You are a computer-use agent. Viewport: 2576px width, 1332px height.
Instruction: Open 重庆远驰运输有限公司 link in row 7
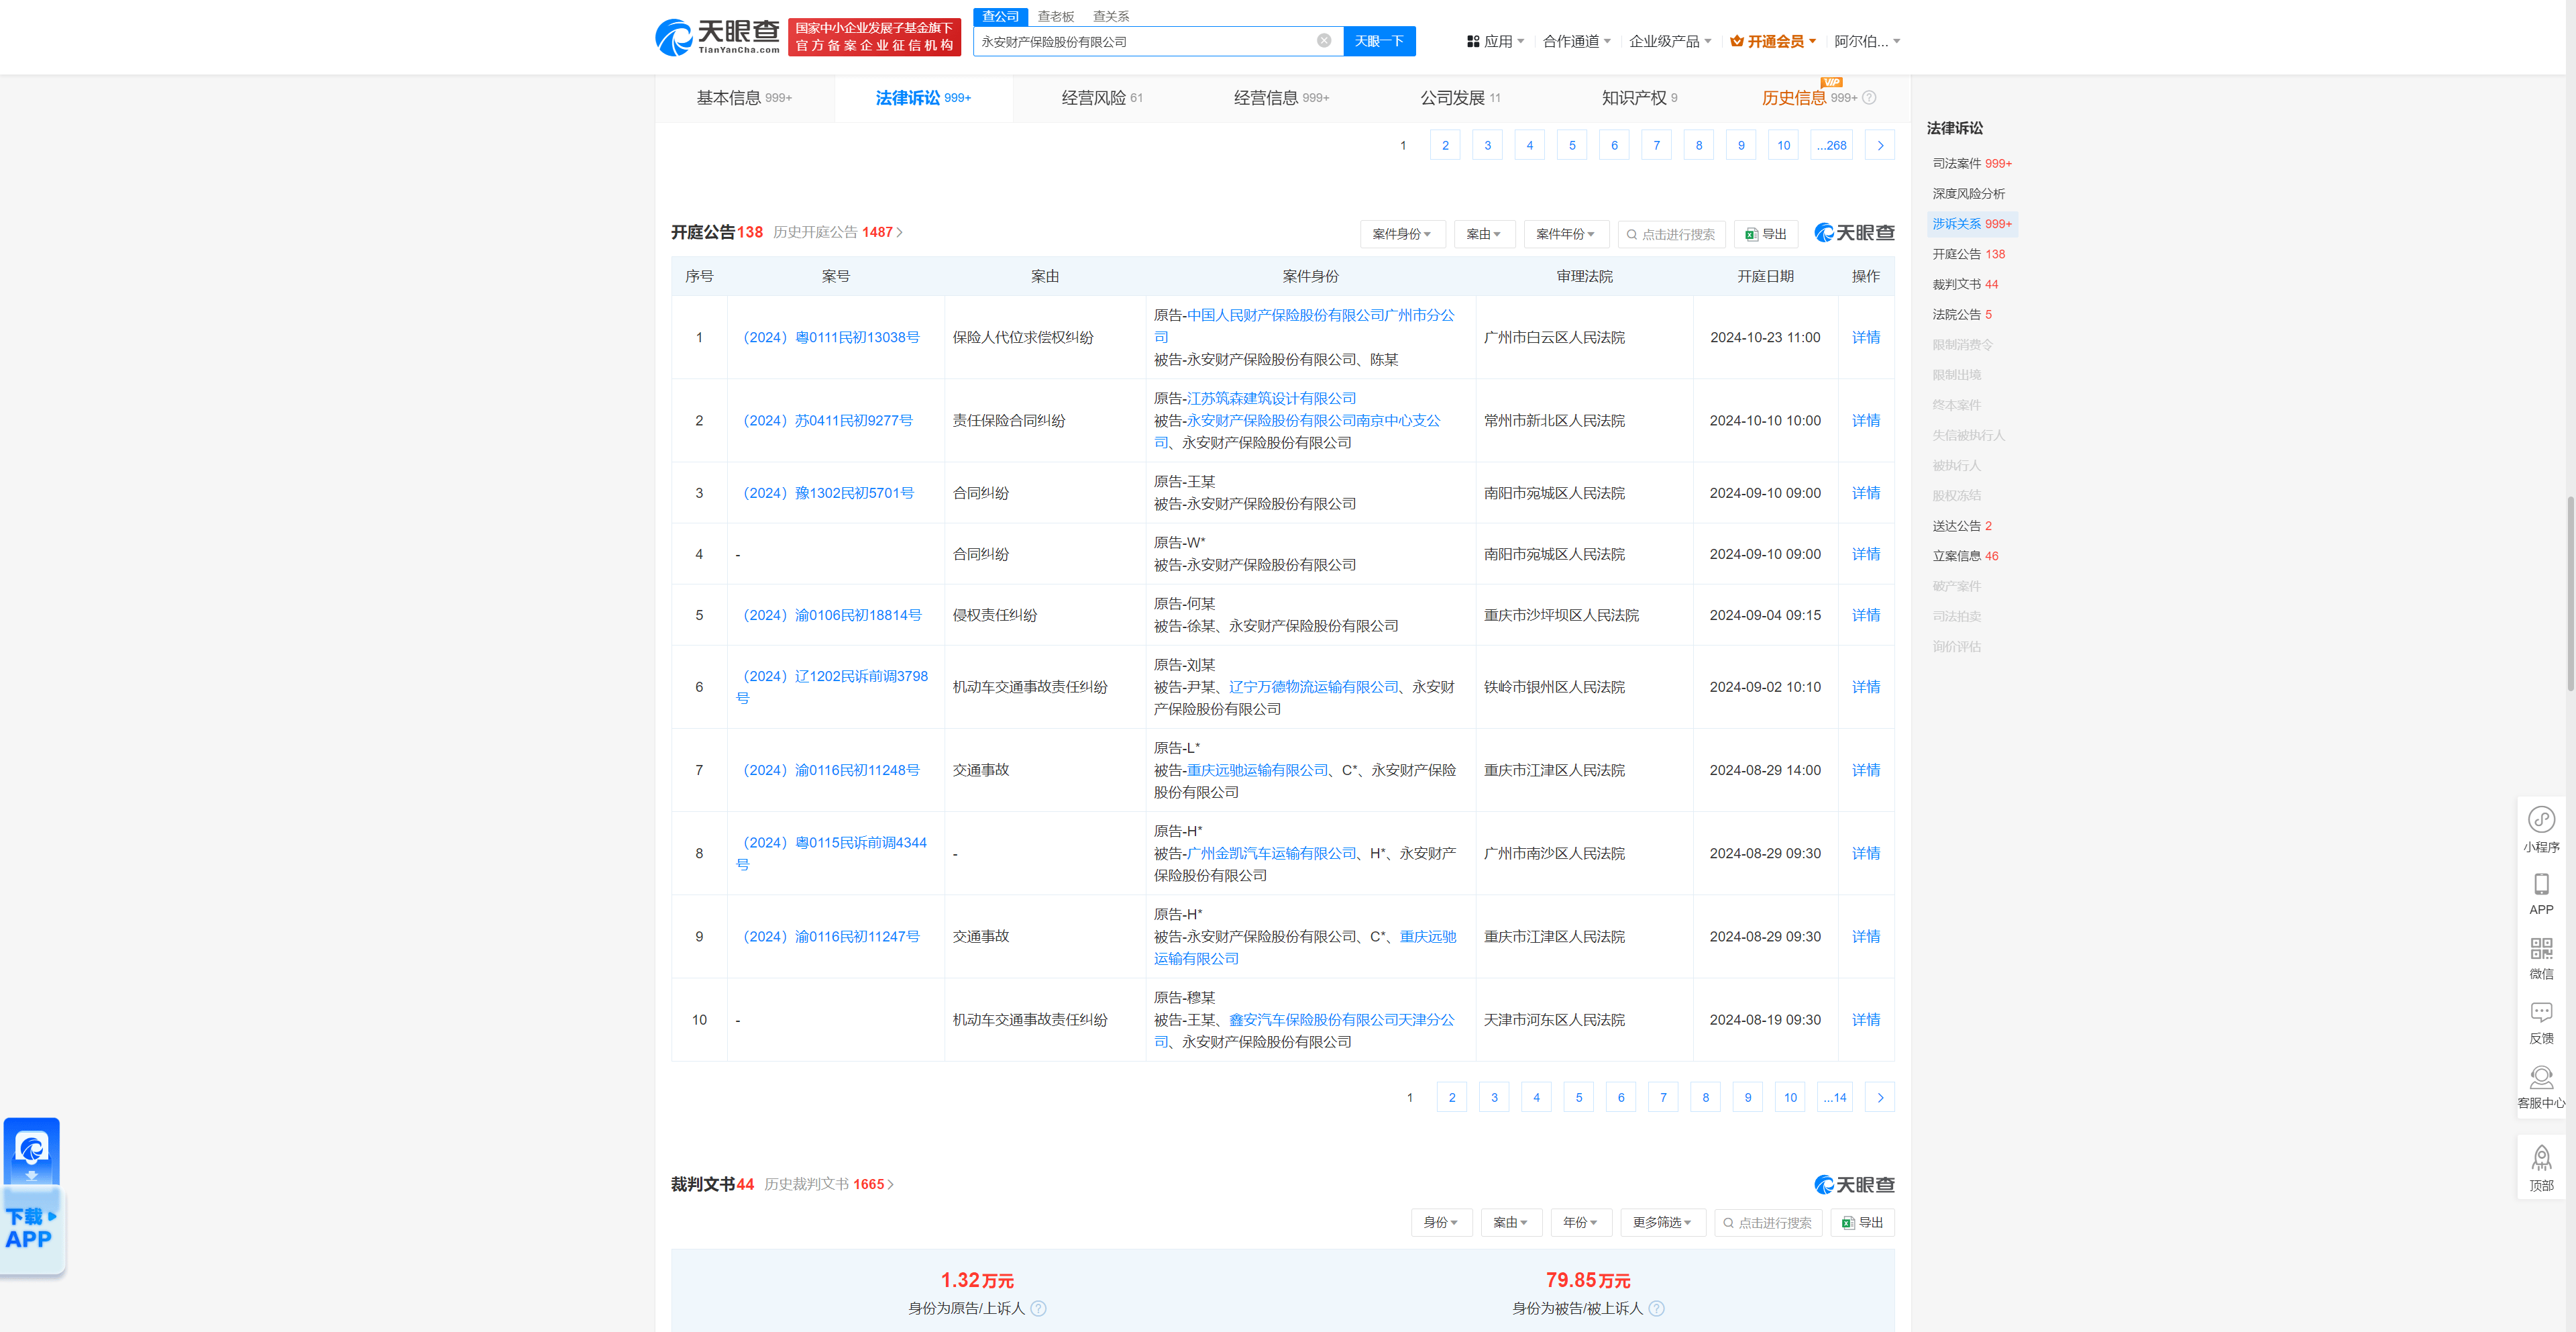1257,770
